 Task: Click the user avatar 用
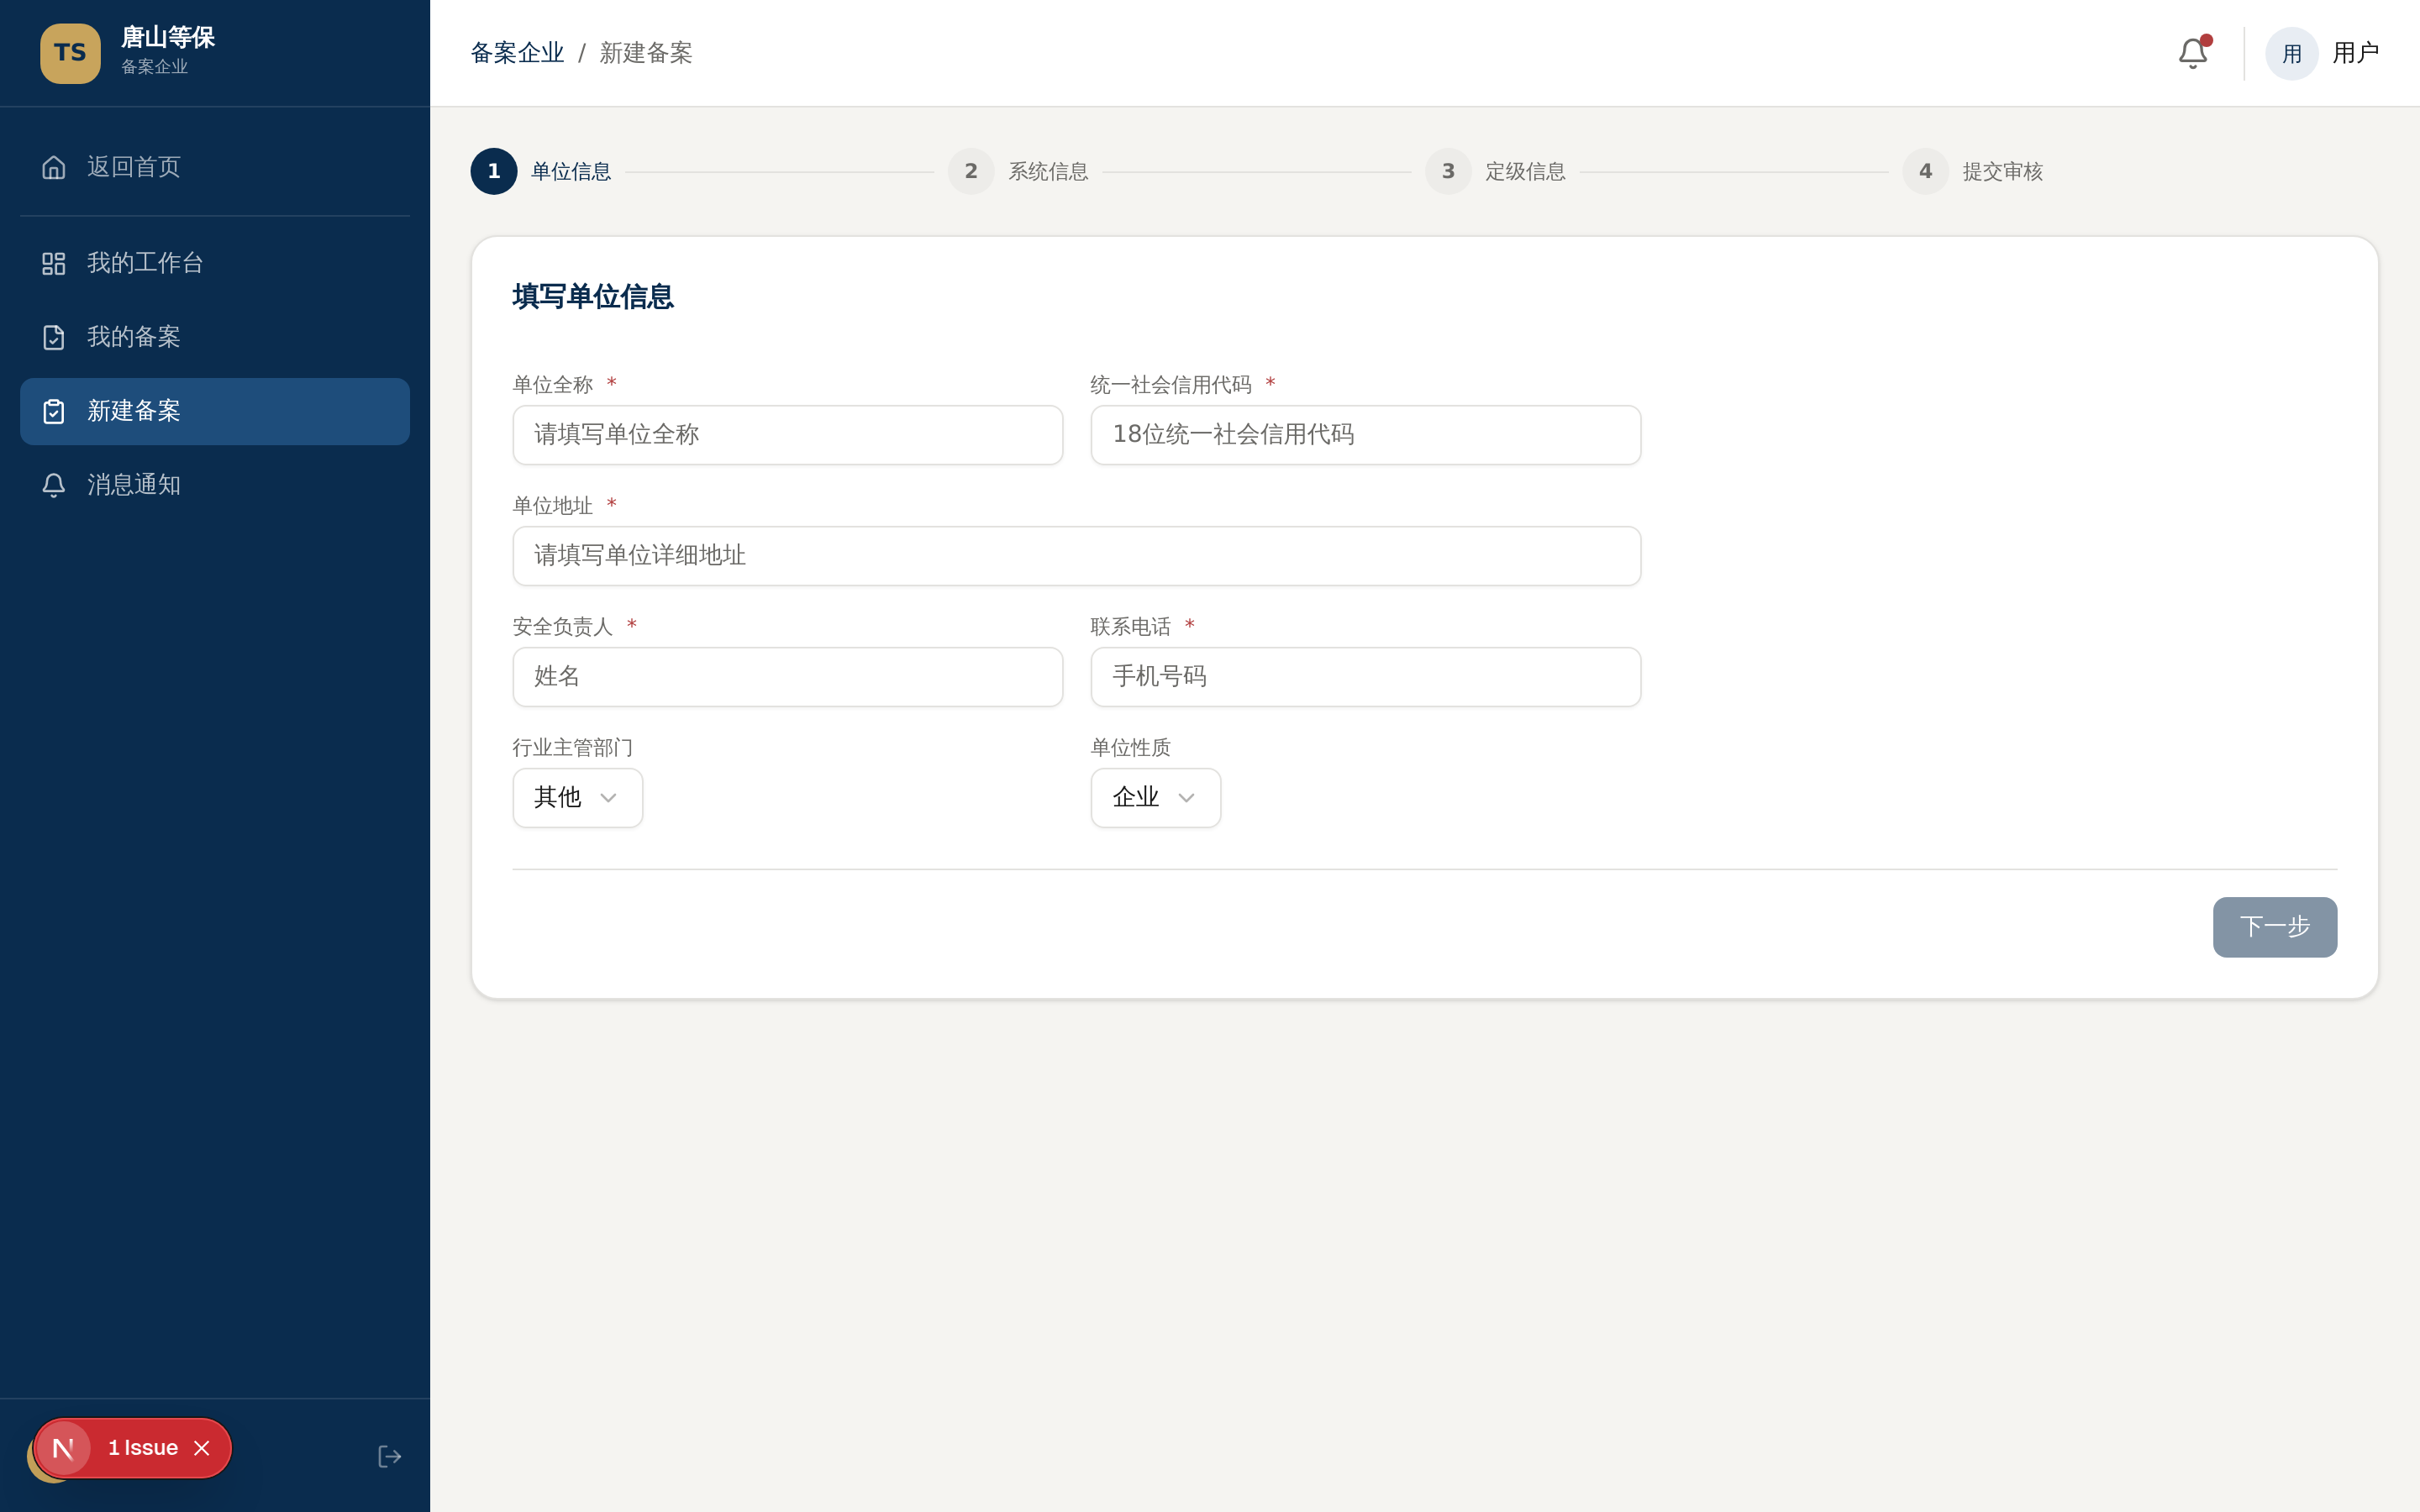(2292, 53)
